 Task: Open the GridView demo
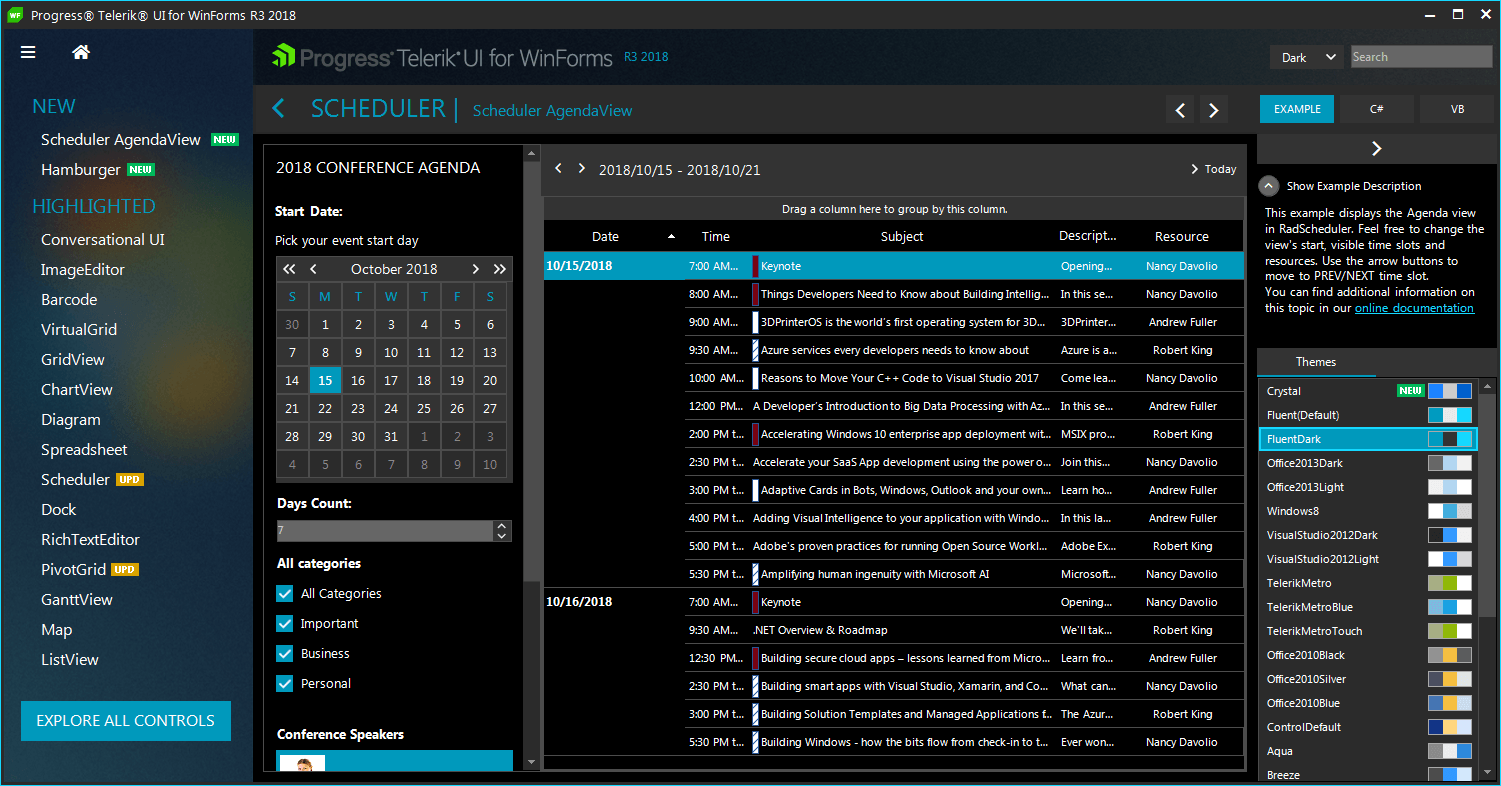pyautogui.click(x=73, y=360)
